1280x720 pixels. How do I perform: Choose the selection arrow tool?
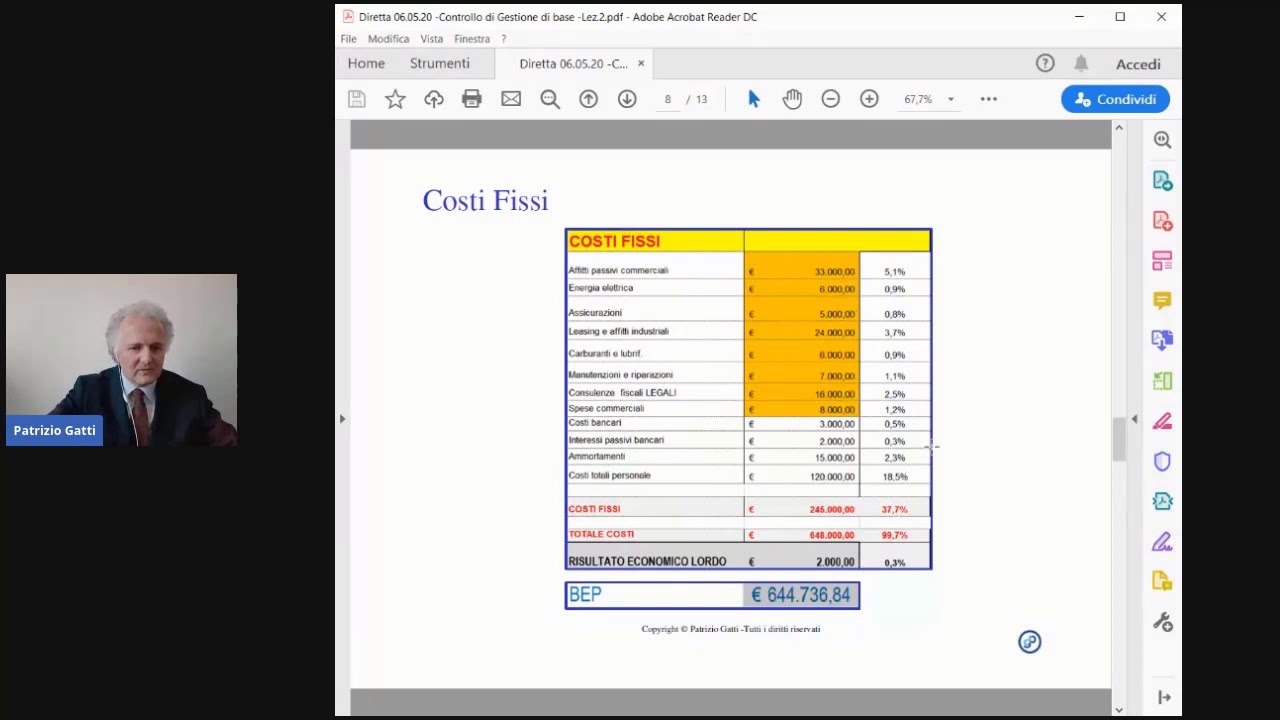pyautogui.click(x=754, y=99)
